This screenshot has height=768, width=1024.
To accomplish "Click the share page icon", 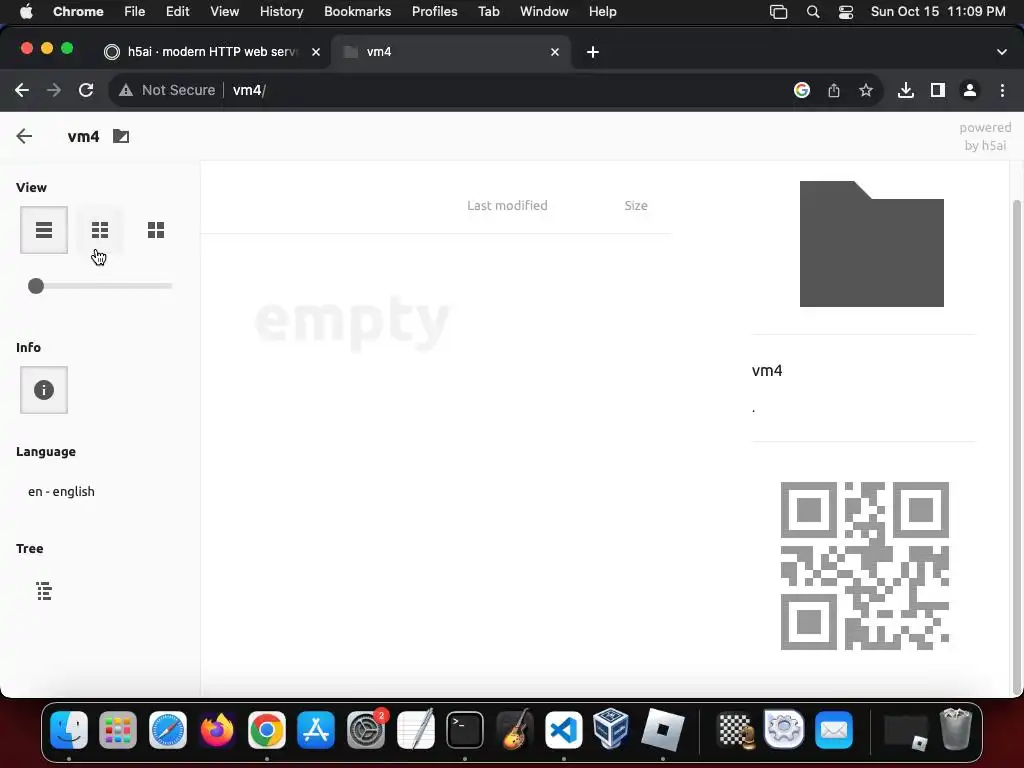I will (x=834, y=90).
